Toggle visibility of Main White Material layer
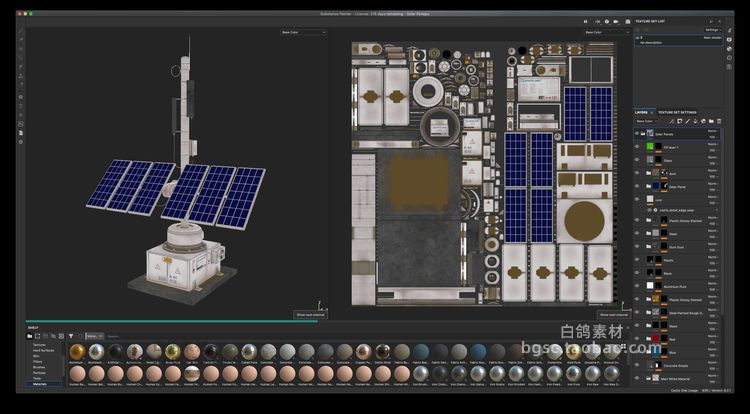The image size is (750, 414). point(637,378)
